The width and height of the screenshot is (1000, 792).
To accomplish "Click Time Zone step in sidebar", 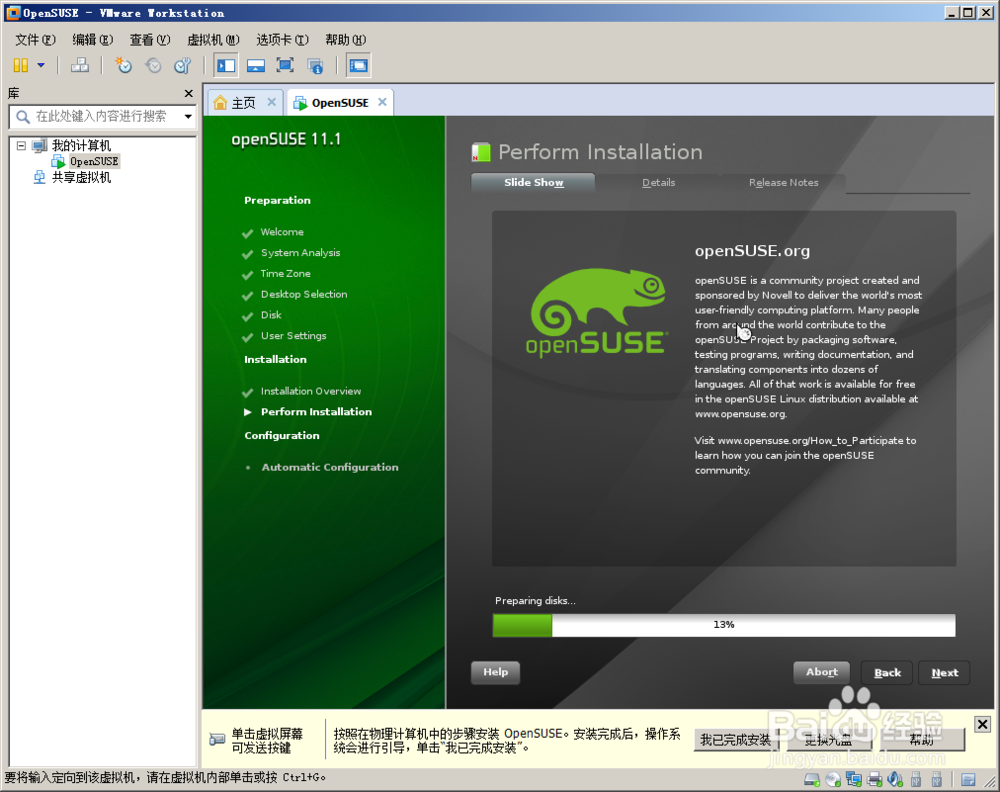I will point(286,274).
